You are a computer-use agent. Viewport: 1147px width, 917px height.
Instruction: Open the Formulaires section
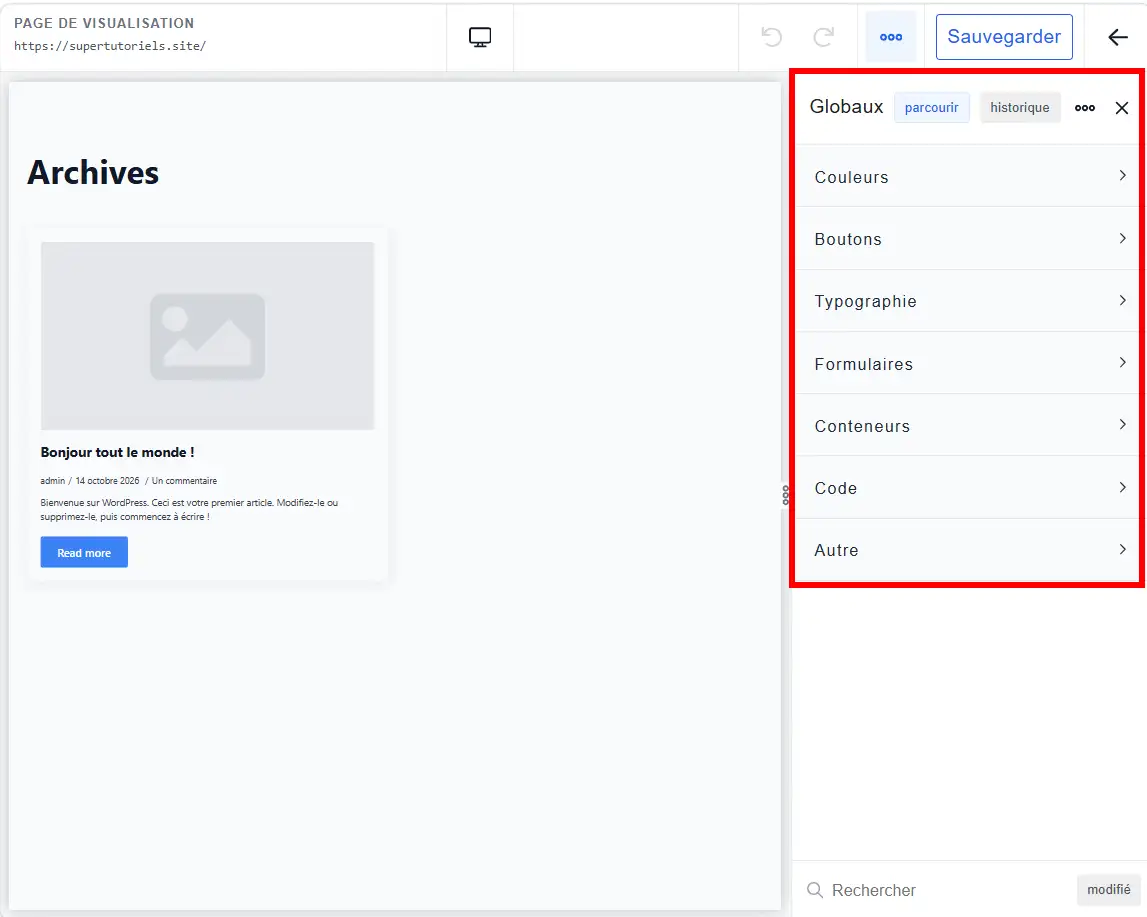966,363
